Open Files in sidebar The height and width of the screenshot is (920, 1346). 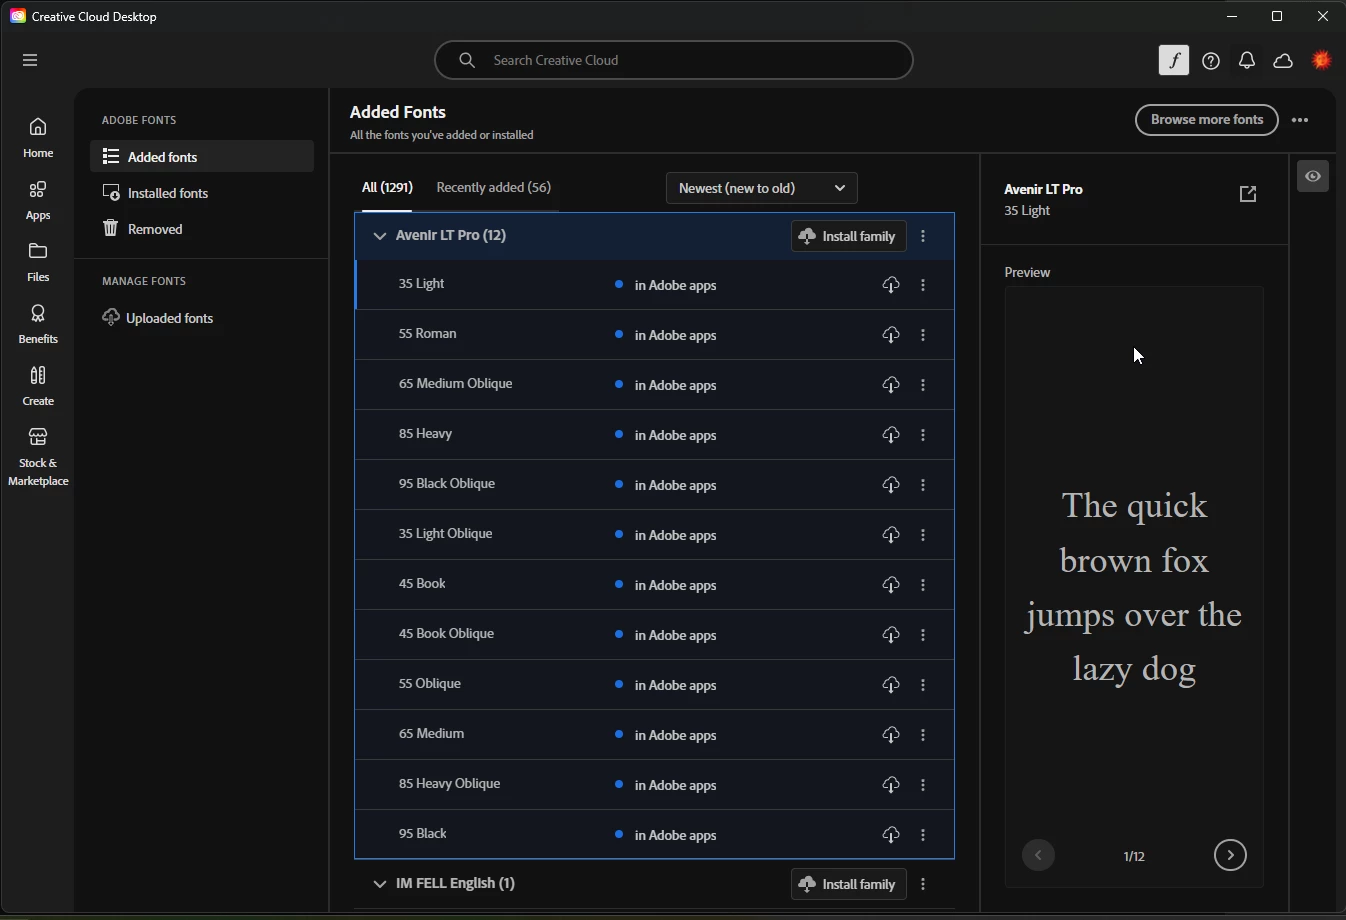pos(38,262)
